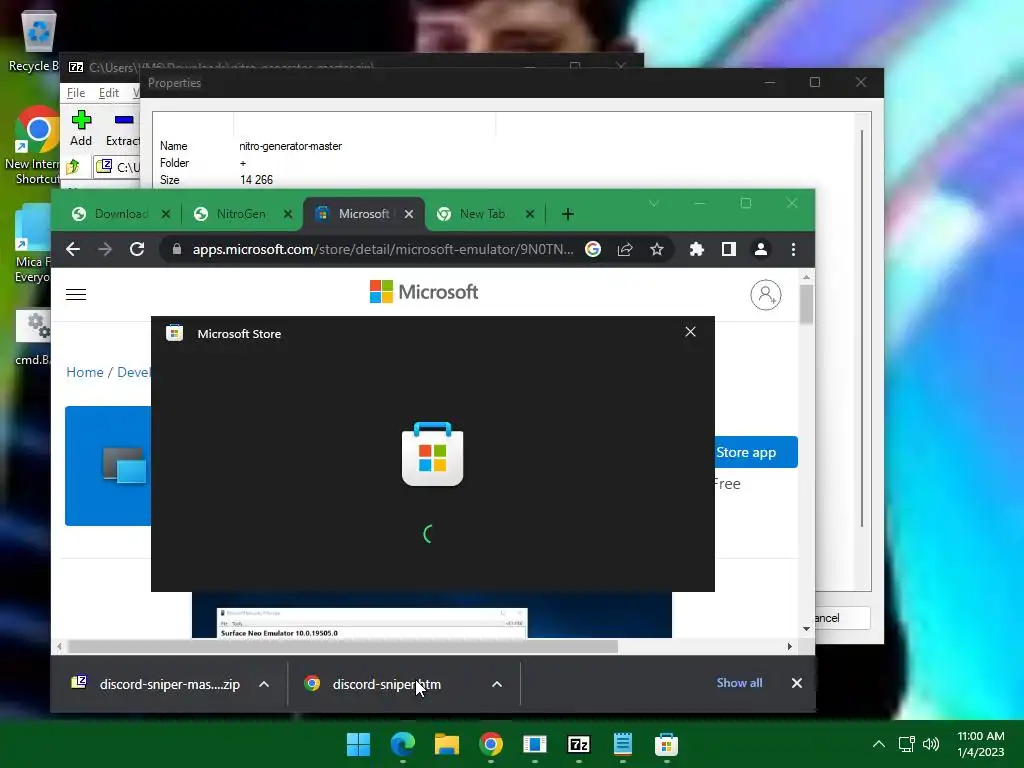
Task: Switch to the NitroGen tab
Action: 242,214
